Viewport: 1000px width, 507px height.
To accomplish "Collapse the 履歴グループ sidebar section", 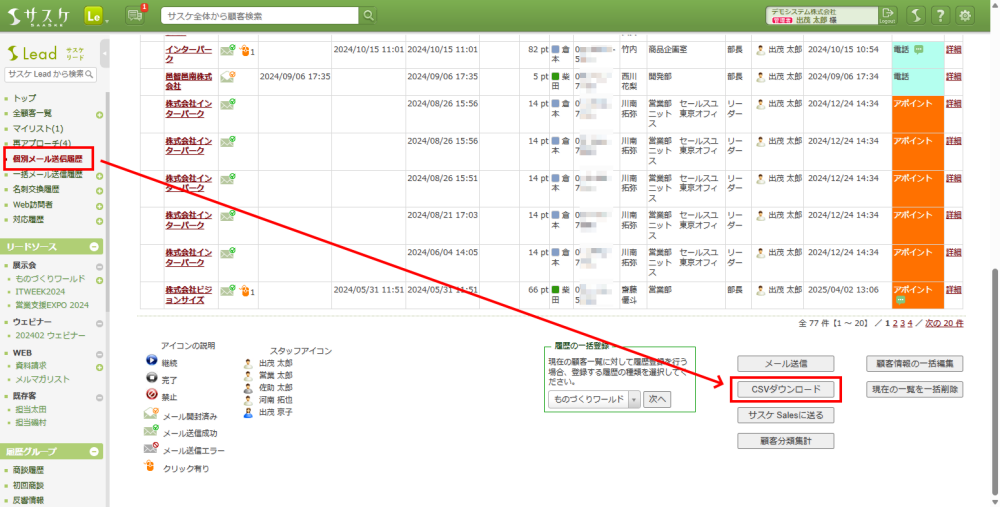I will tap(95, 451).
